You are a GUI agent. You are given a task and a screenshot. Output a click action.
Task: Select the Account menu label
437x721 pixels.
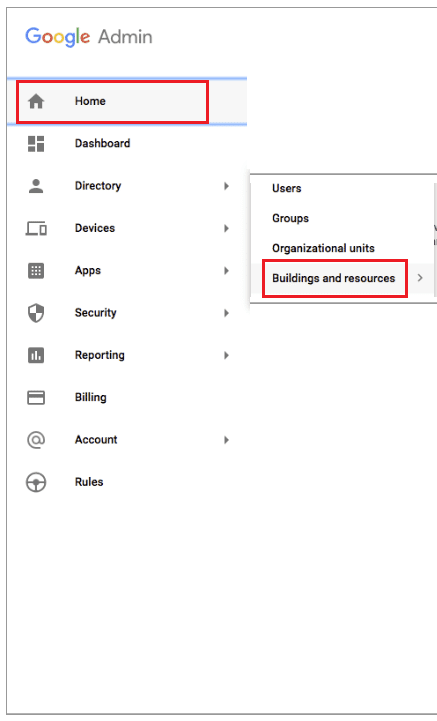96,440
